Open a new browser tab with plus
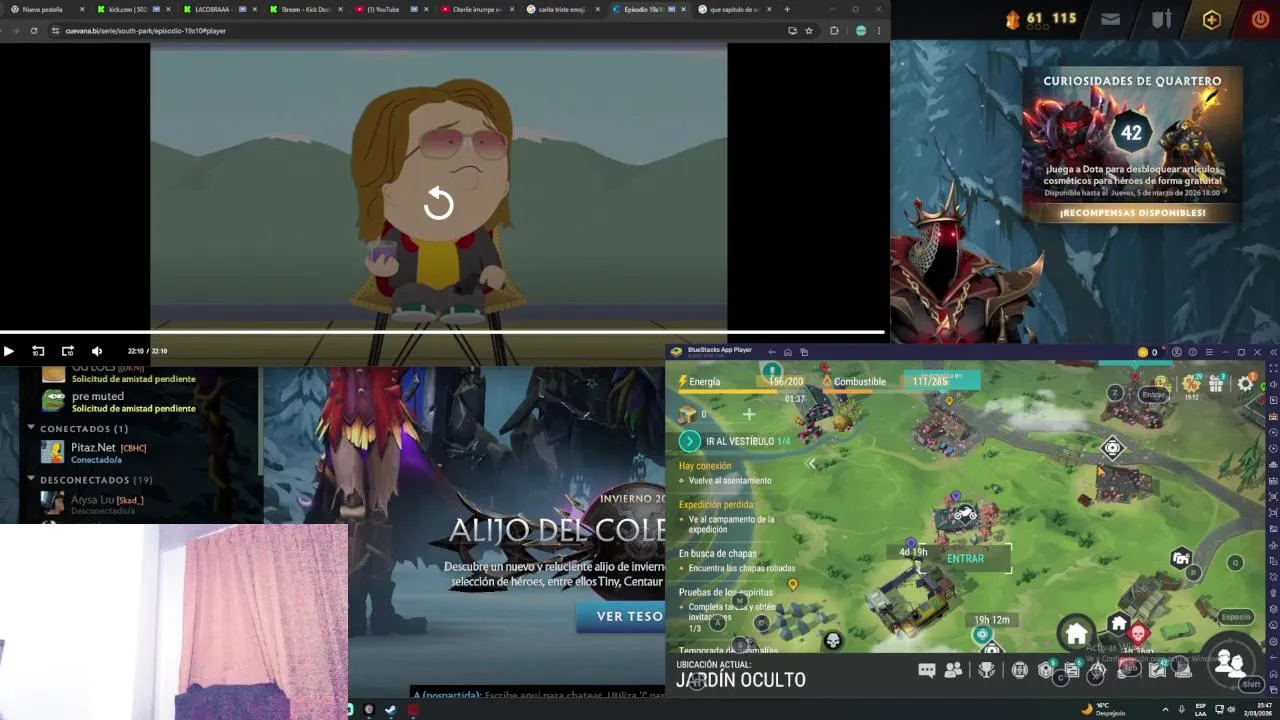The height and width of the screenshot is (720, 1280). coord(787,9)
